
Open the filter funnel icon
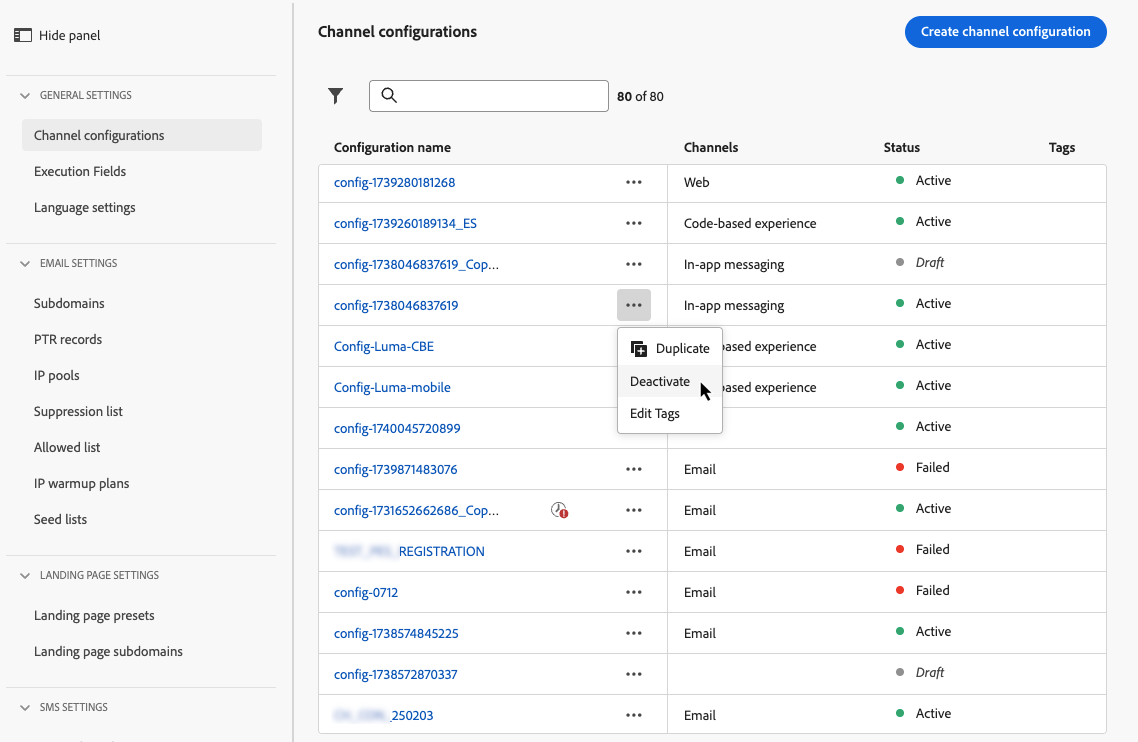336,96
